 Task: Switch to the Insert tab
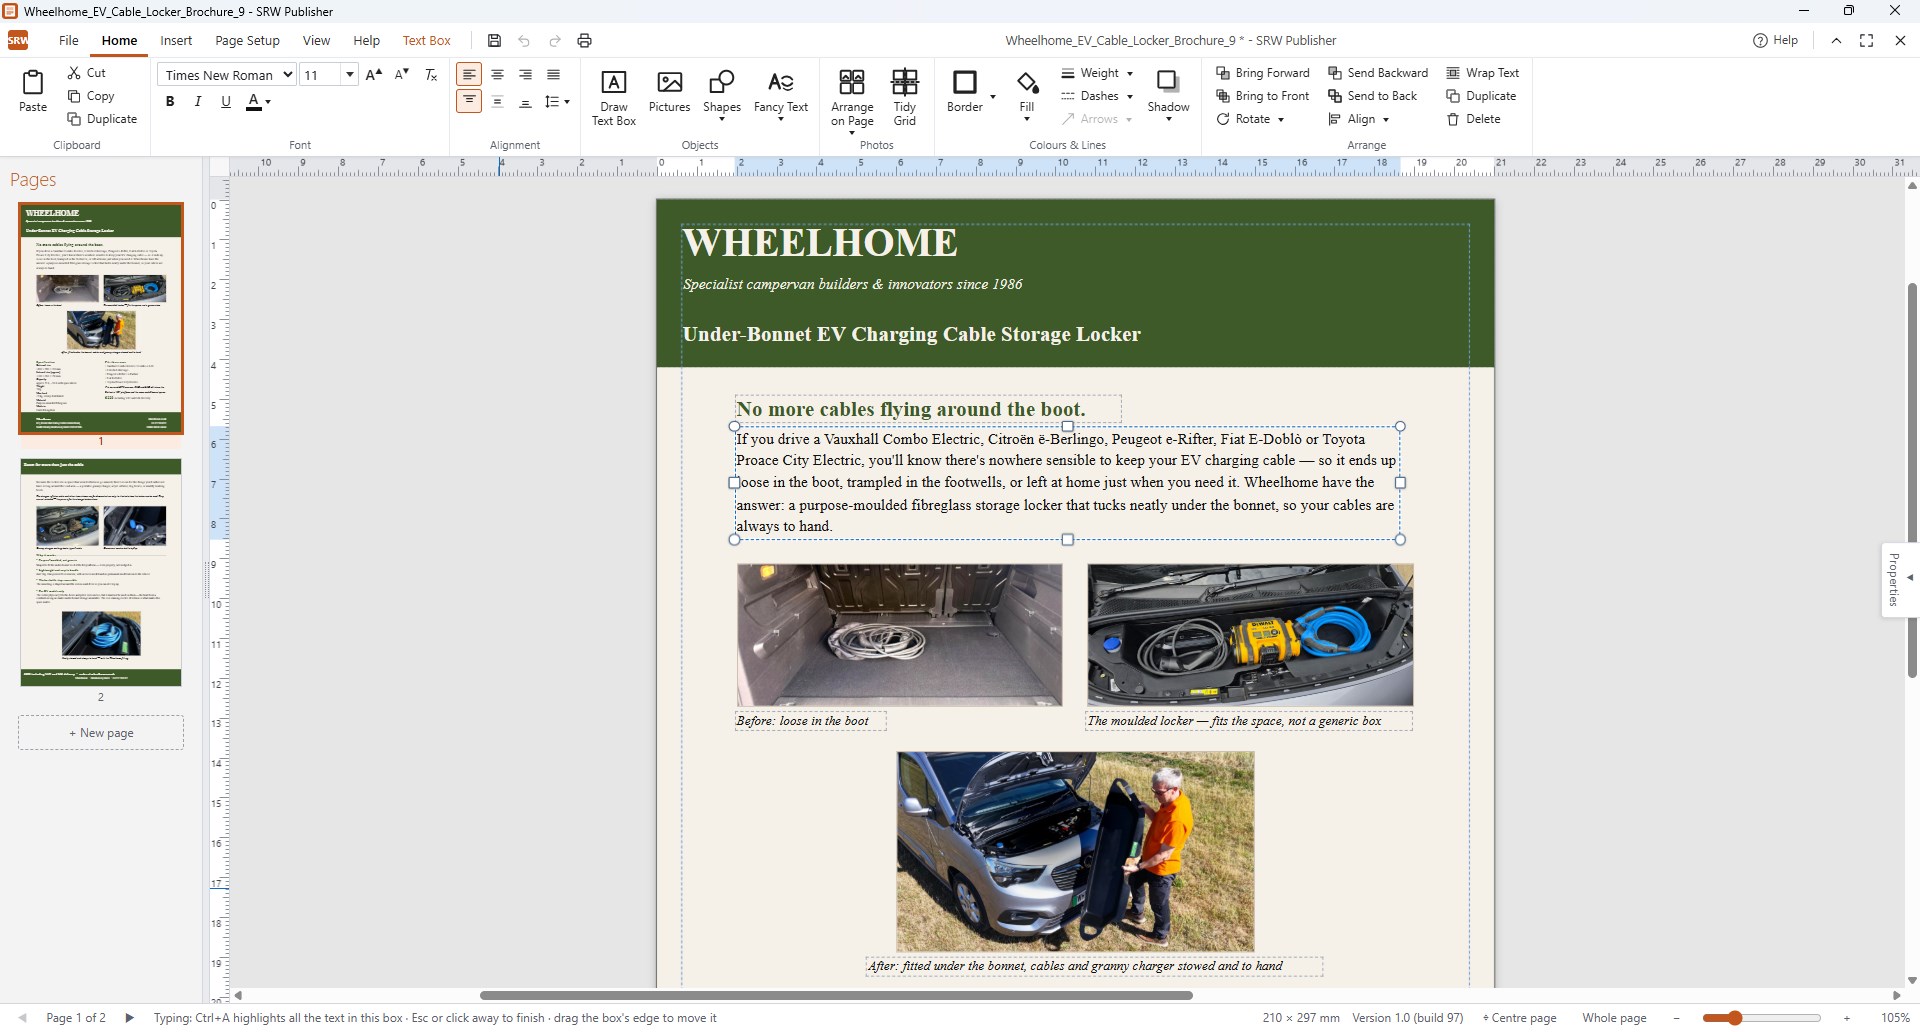(x=176, y=41)
